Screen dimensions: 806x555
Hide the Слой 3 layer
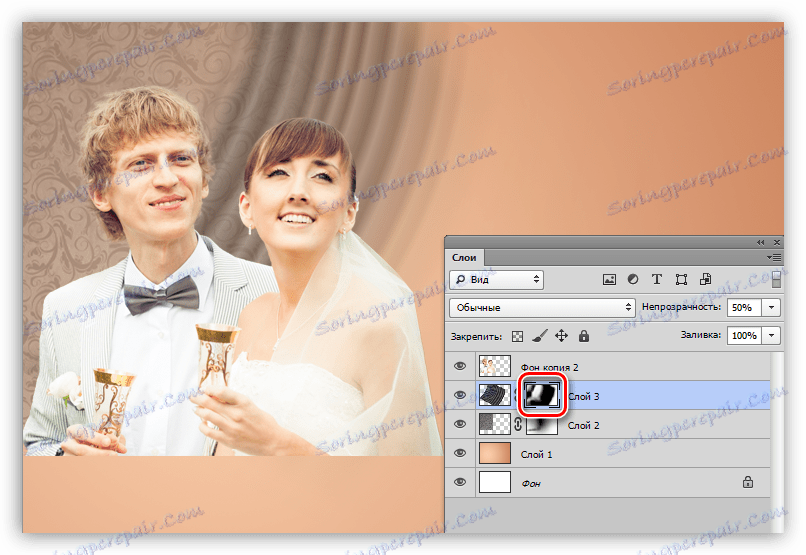click(x=460, y=395)
